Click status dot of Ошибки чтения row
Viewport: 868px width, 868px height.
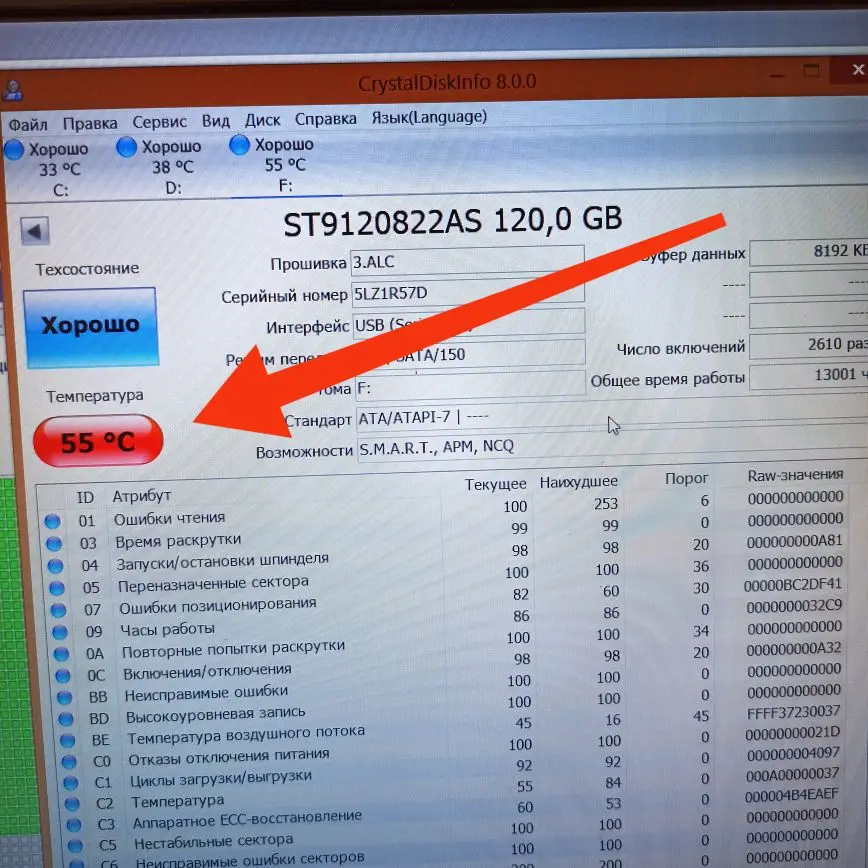pyautogui.click(x=53, y=521)
